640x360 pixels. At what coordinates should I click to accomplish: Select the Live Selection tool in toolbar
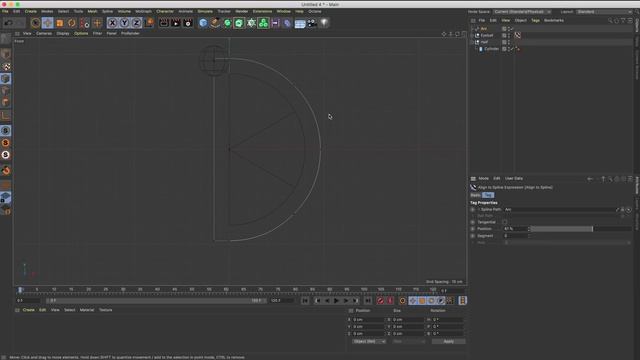(36, 23)
